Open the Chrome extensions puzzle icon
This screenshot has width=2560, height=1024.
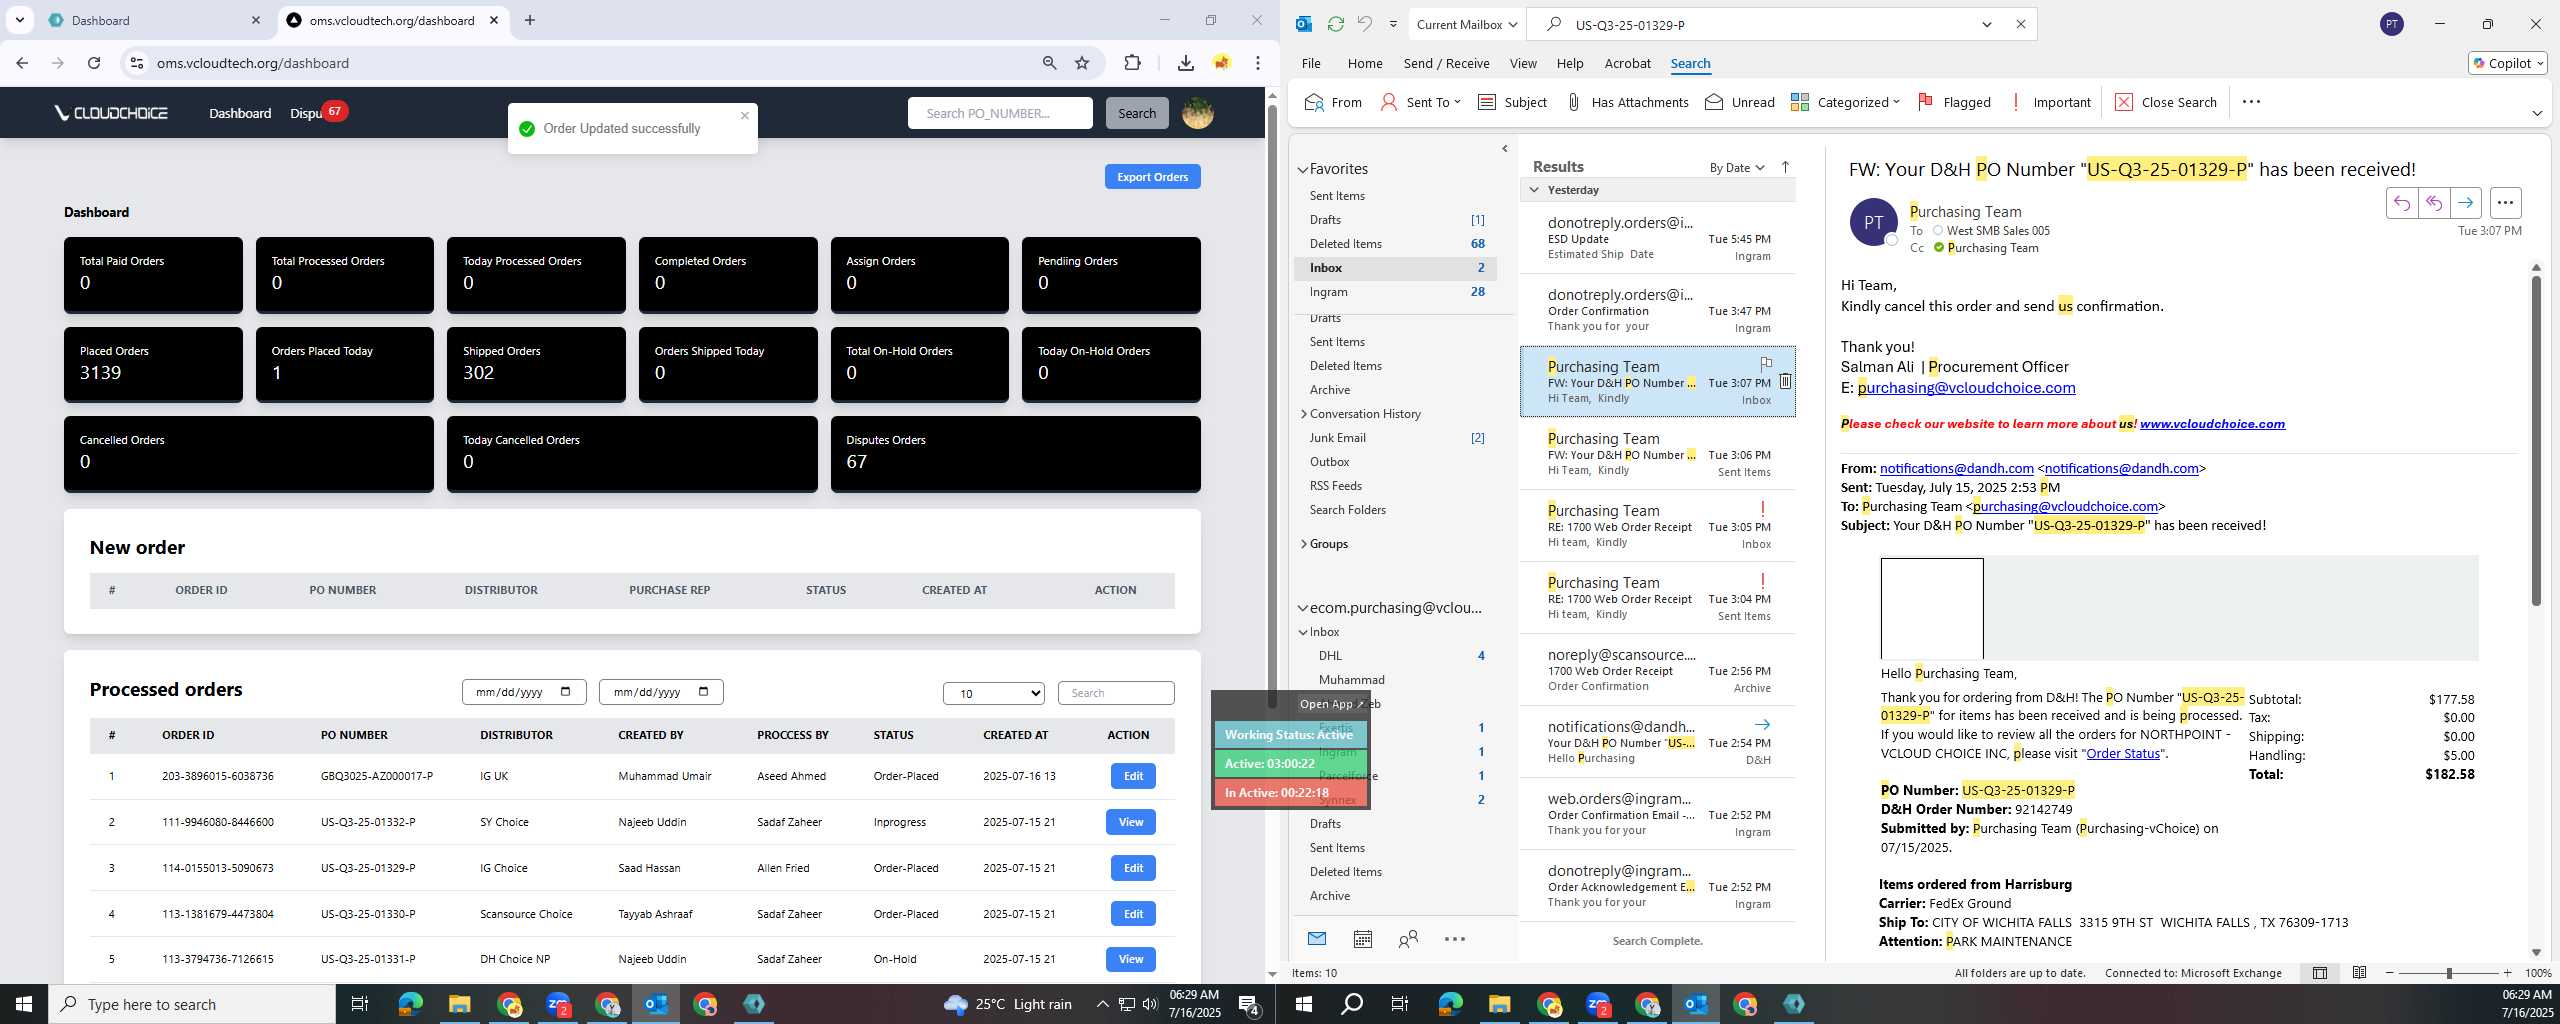click(1132, 63)
